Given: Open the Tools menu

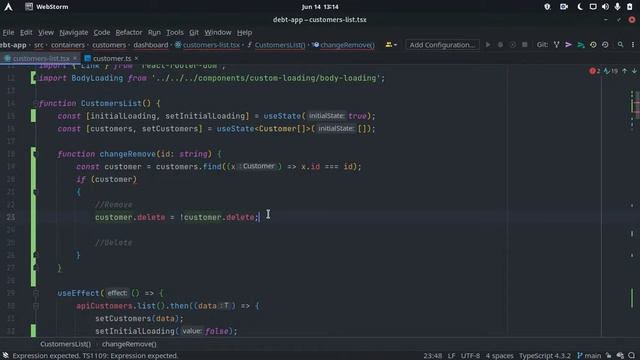Looking at the screenshot, I should click(x=175, y=32).
